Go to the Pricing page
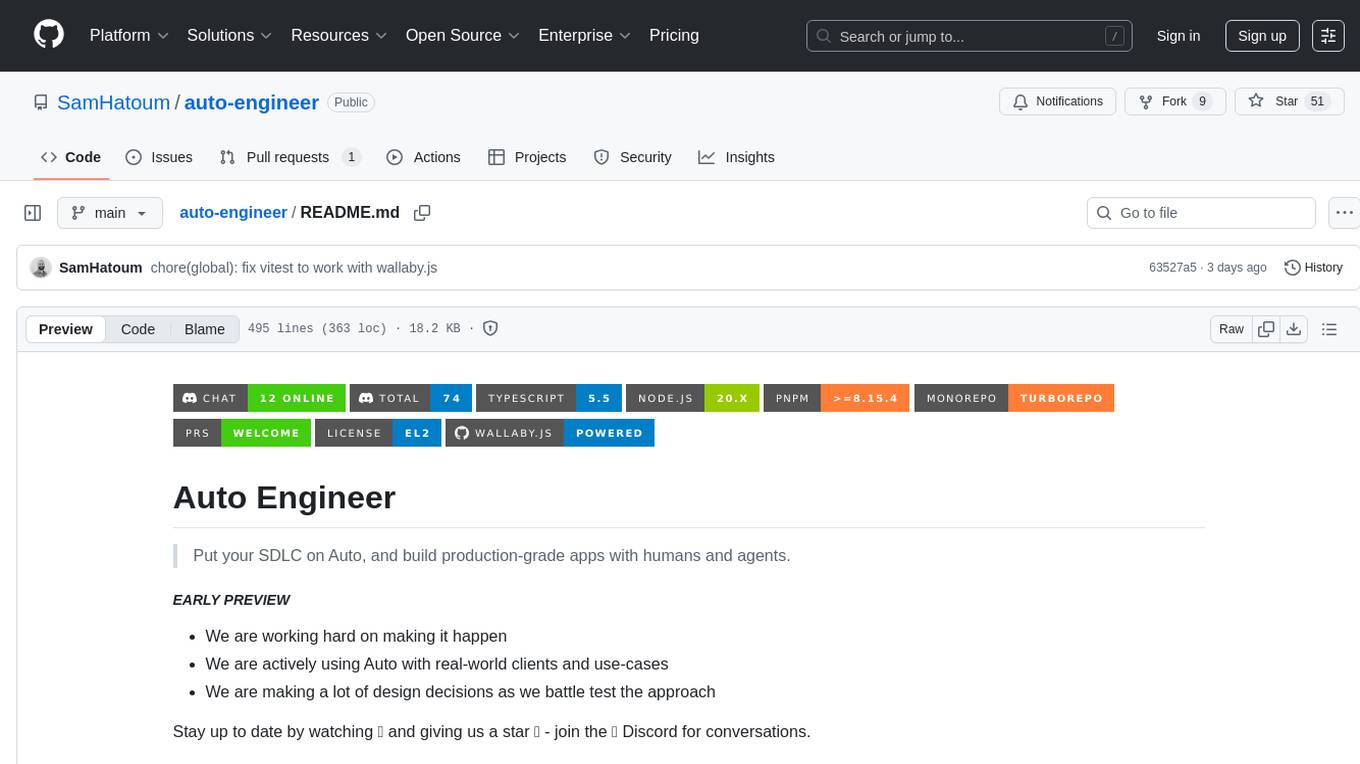The width and height of the screenshot is (1360, 764). point(674,35)
